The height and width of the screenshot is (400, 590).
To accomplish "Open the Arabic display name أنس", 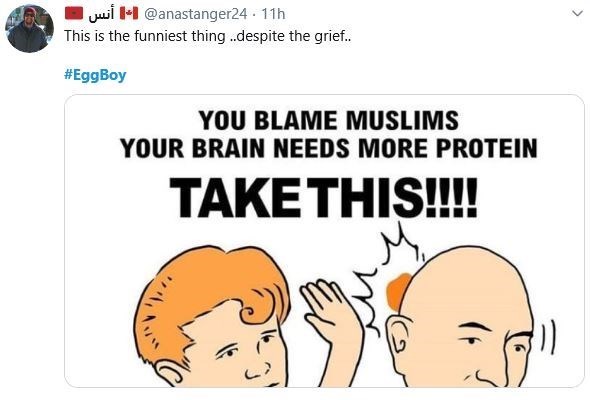I will tap(101, 14).
